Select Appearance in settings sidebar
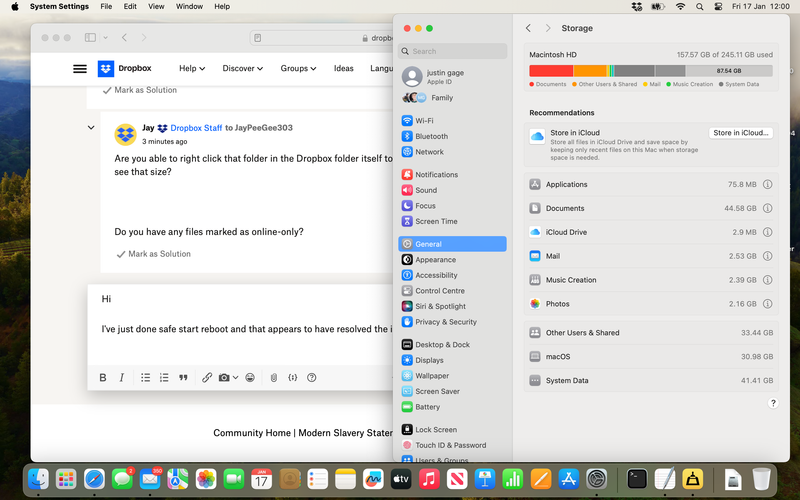 [435, 260]
